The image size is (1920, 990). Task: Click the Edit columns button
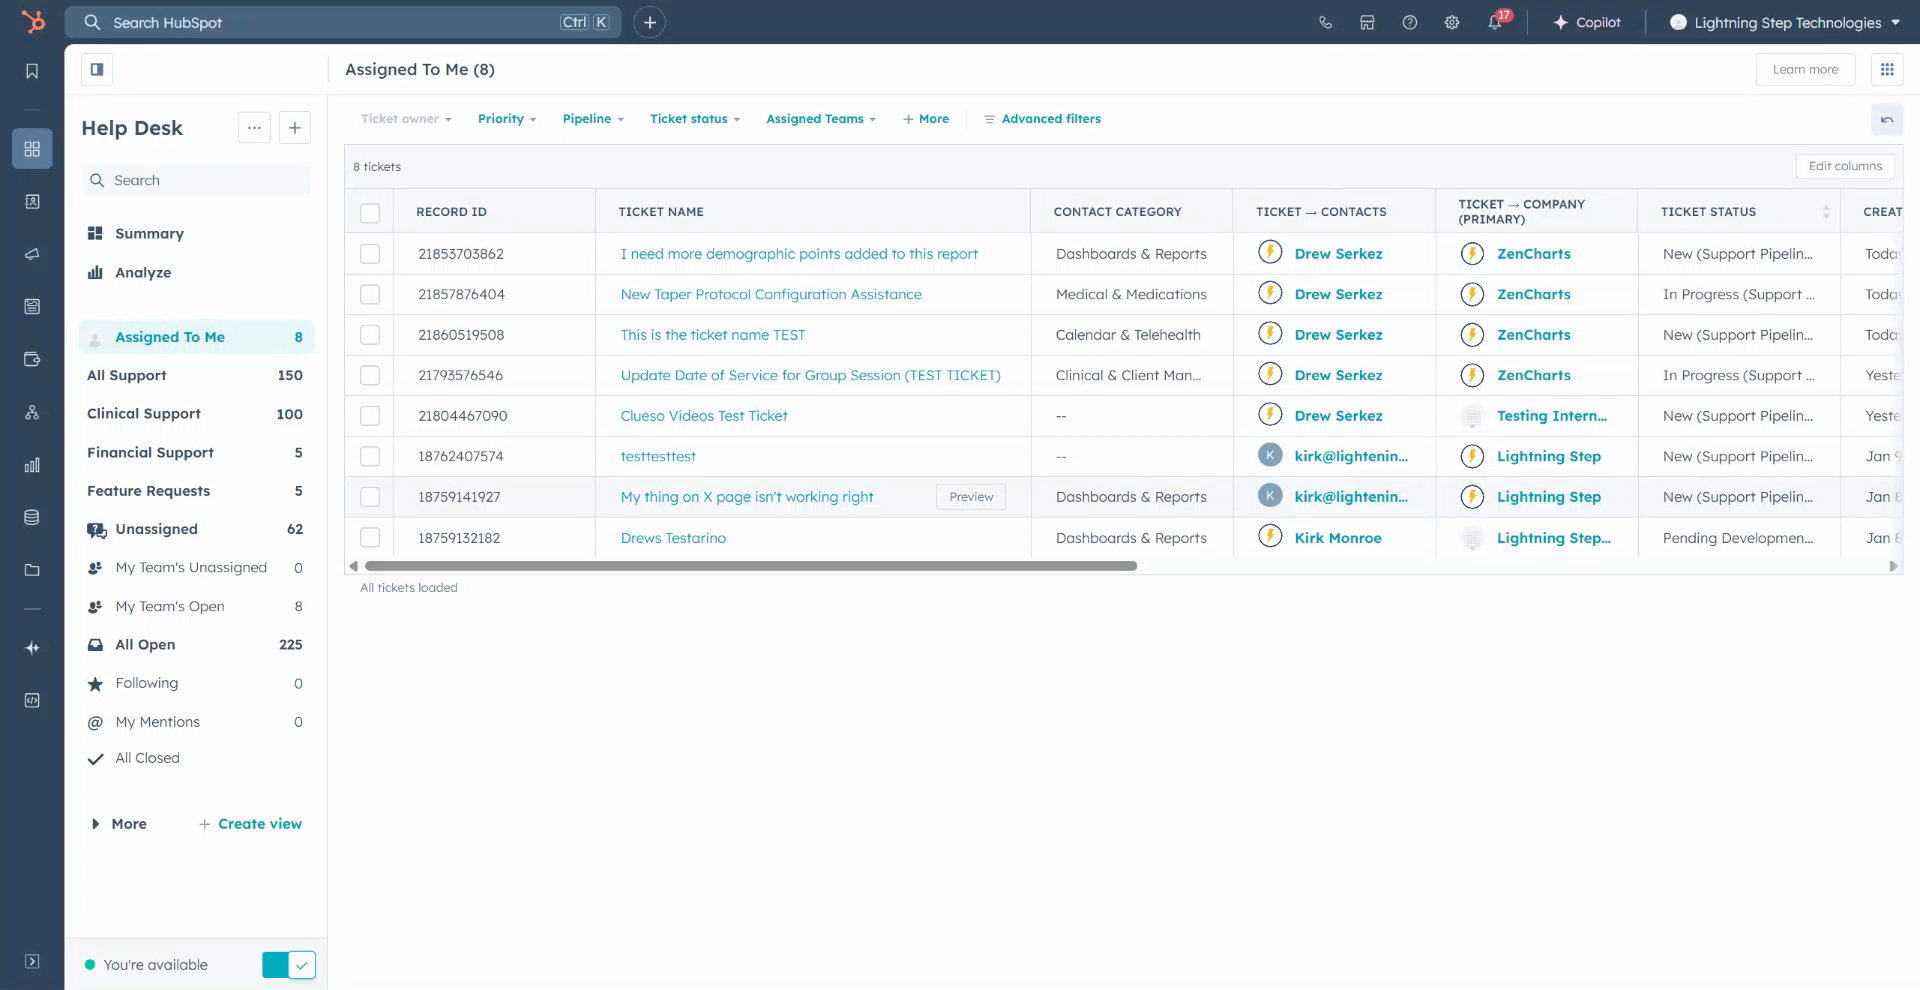1844,166
